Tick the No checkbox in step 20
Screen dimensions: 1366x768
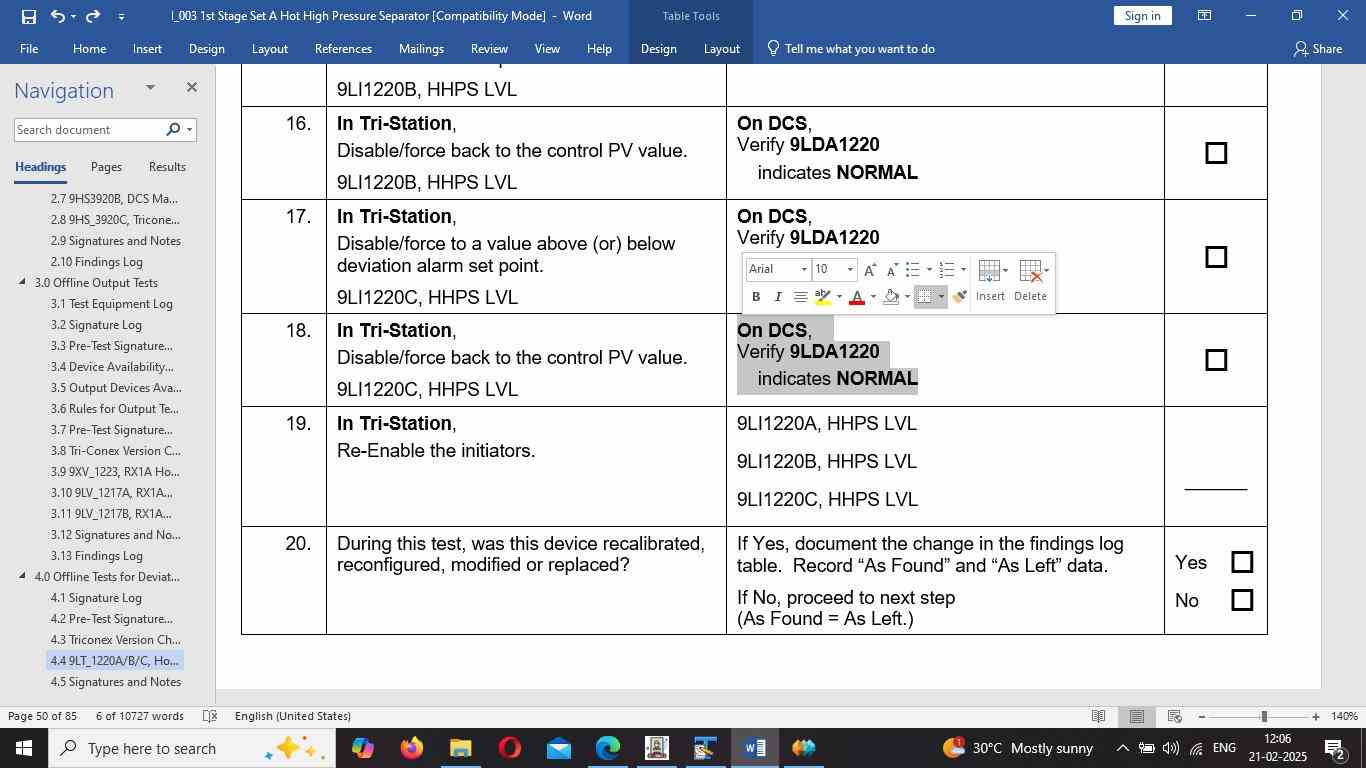tap(1242, 600)
